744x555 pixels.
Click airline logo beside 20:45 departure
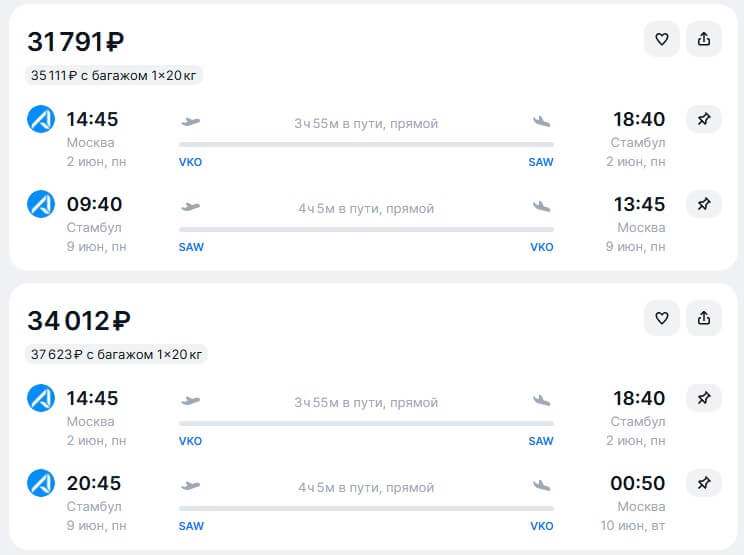click(41, 483)
